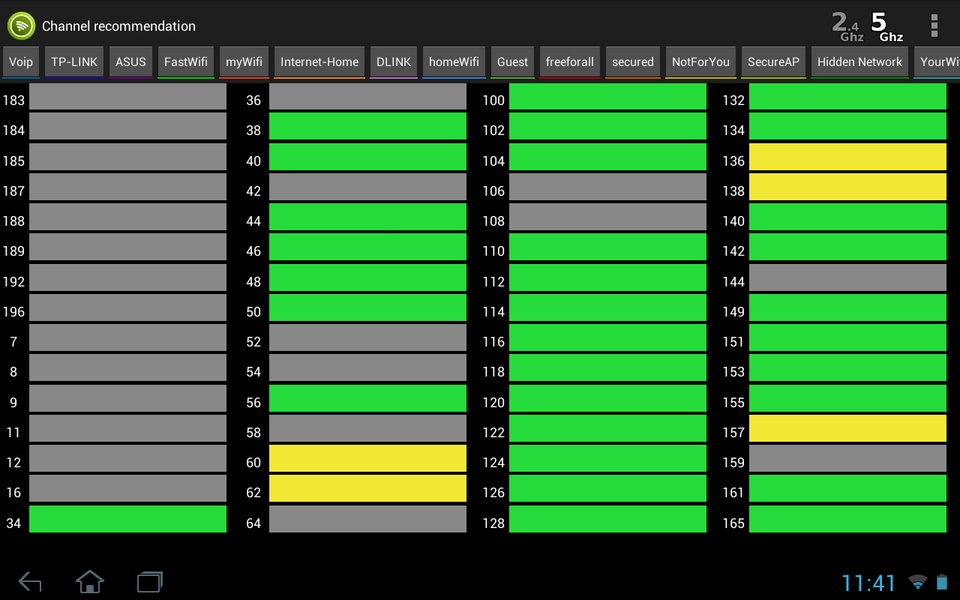Switch to the 5 GHz band
The height and width of the screenshot is (600, 960).
pos(886,27)
